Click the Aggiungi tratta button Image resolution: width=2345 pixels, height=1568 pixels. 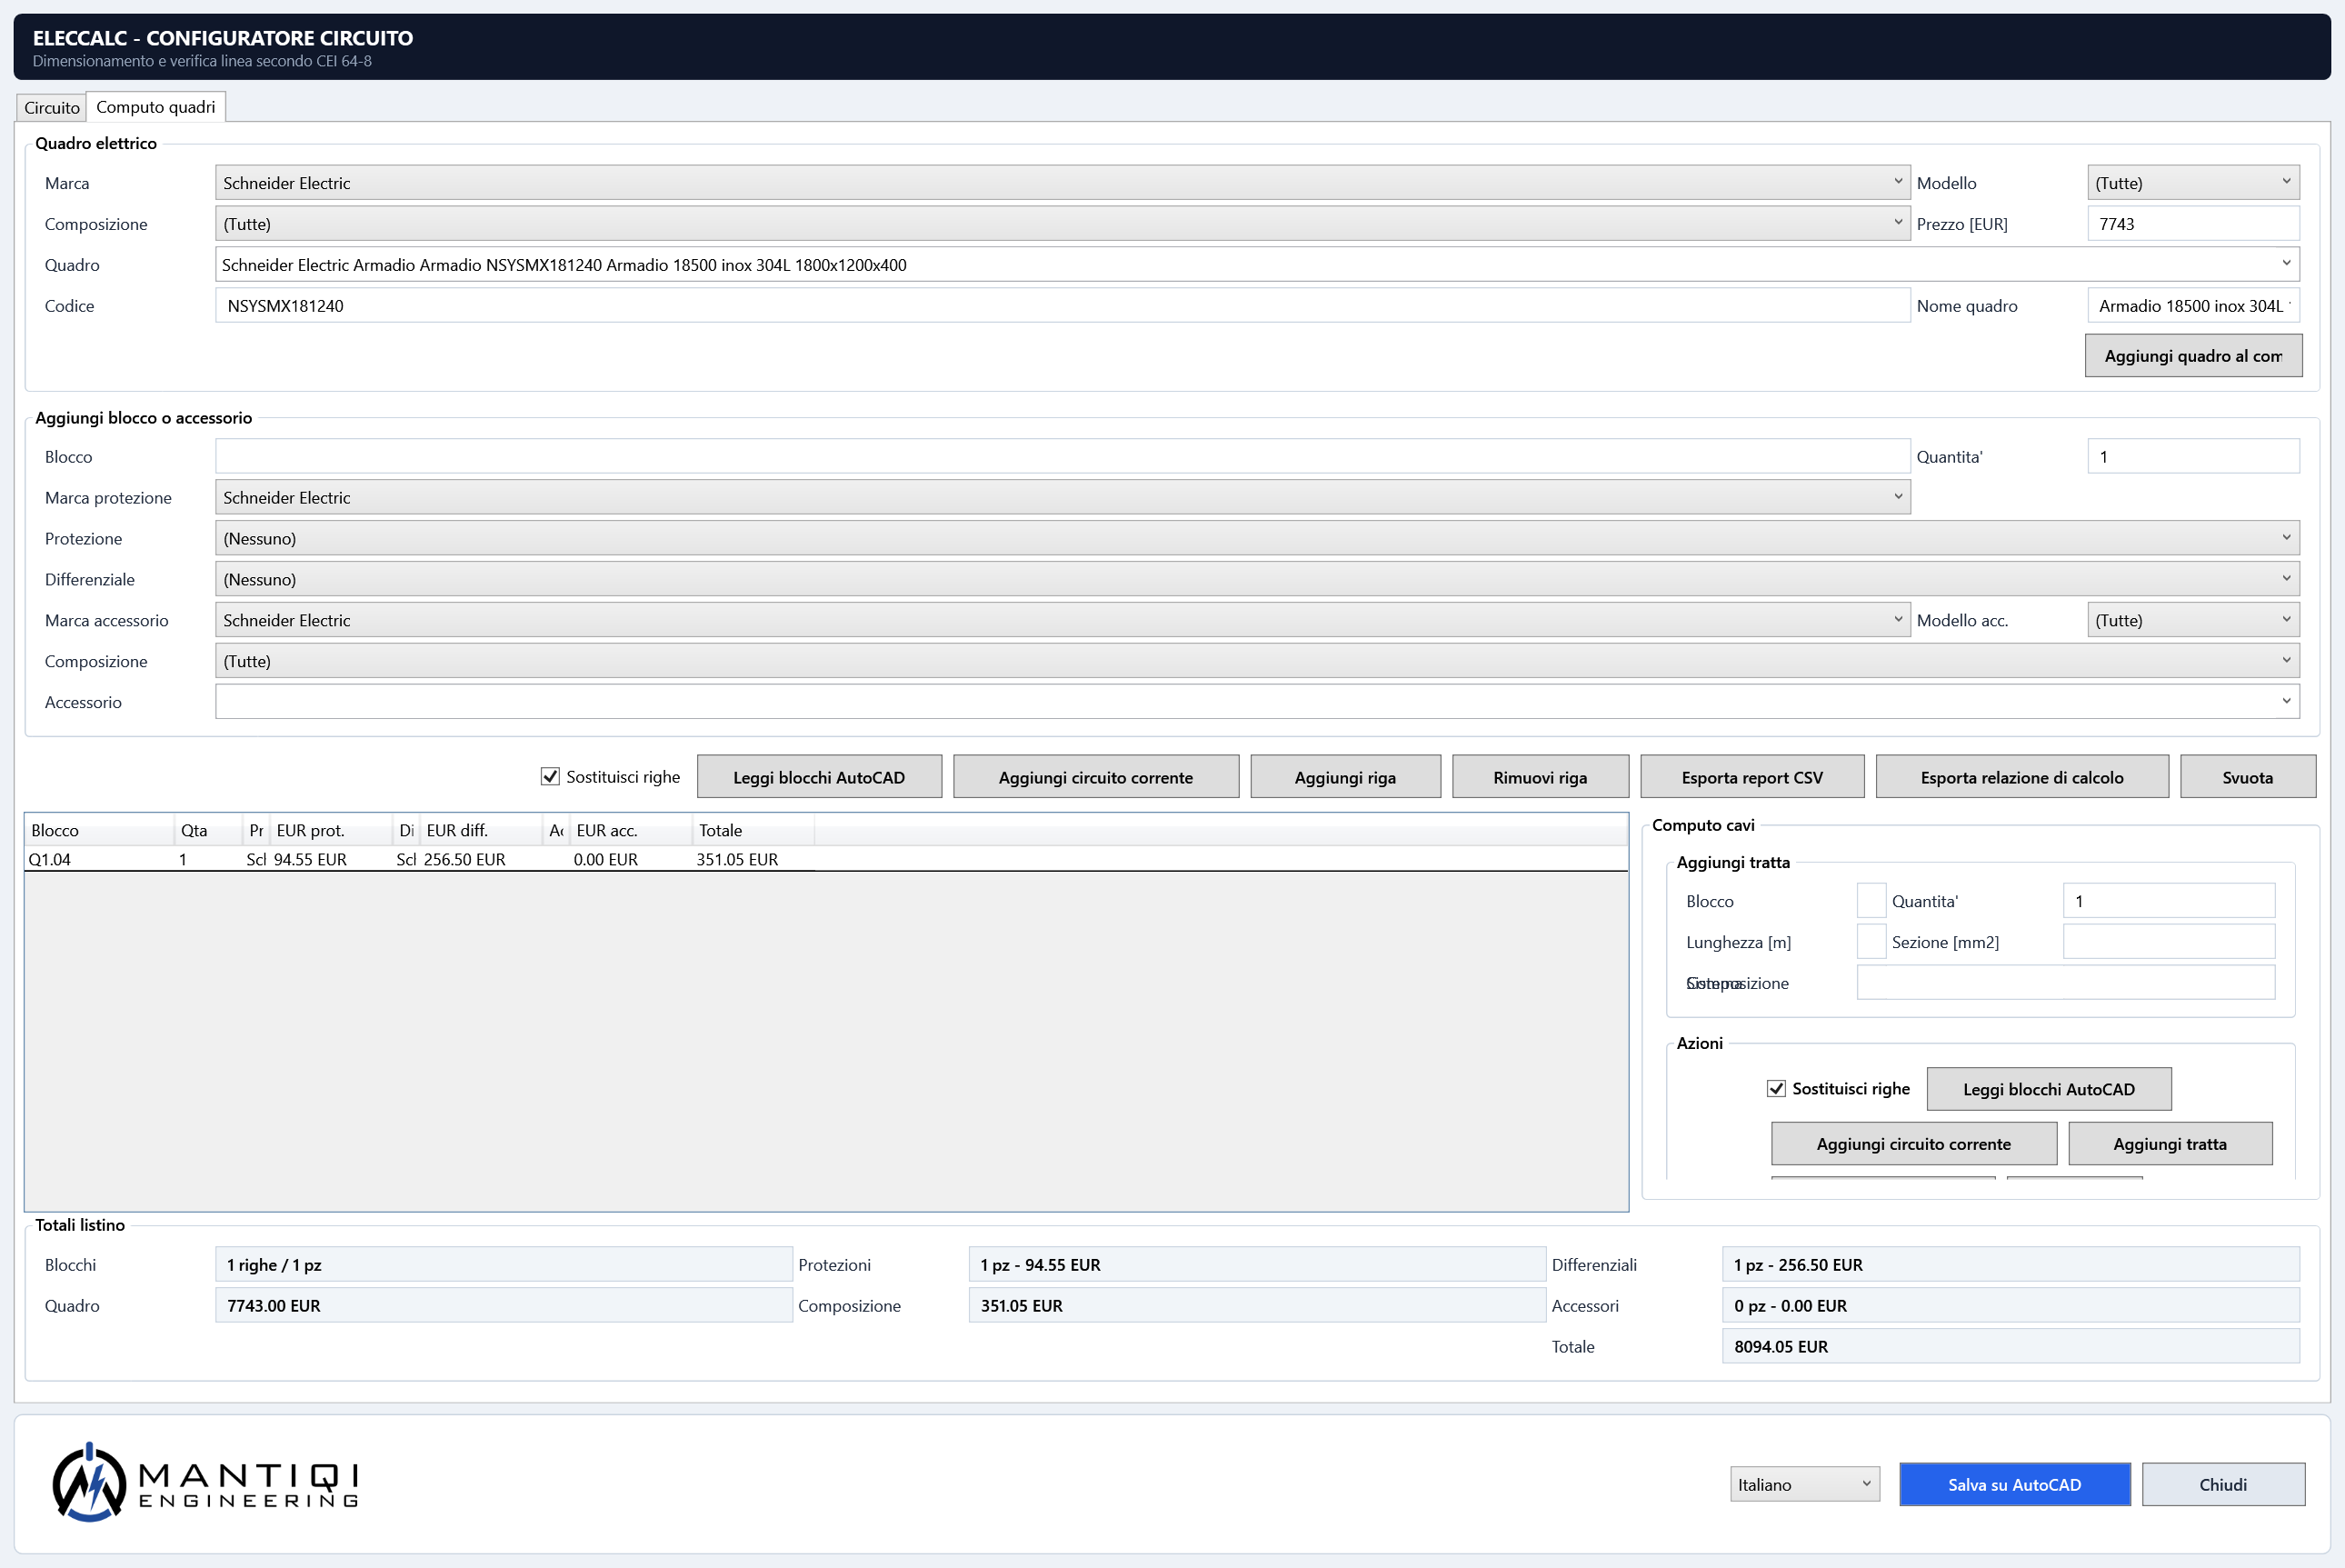(2170, 1144)
